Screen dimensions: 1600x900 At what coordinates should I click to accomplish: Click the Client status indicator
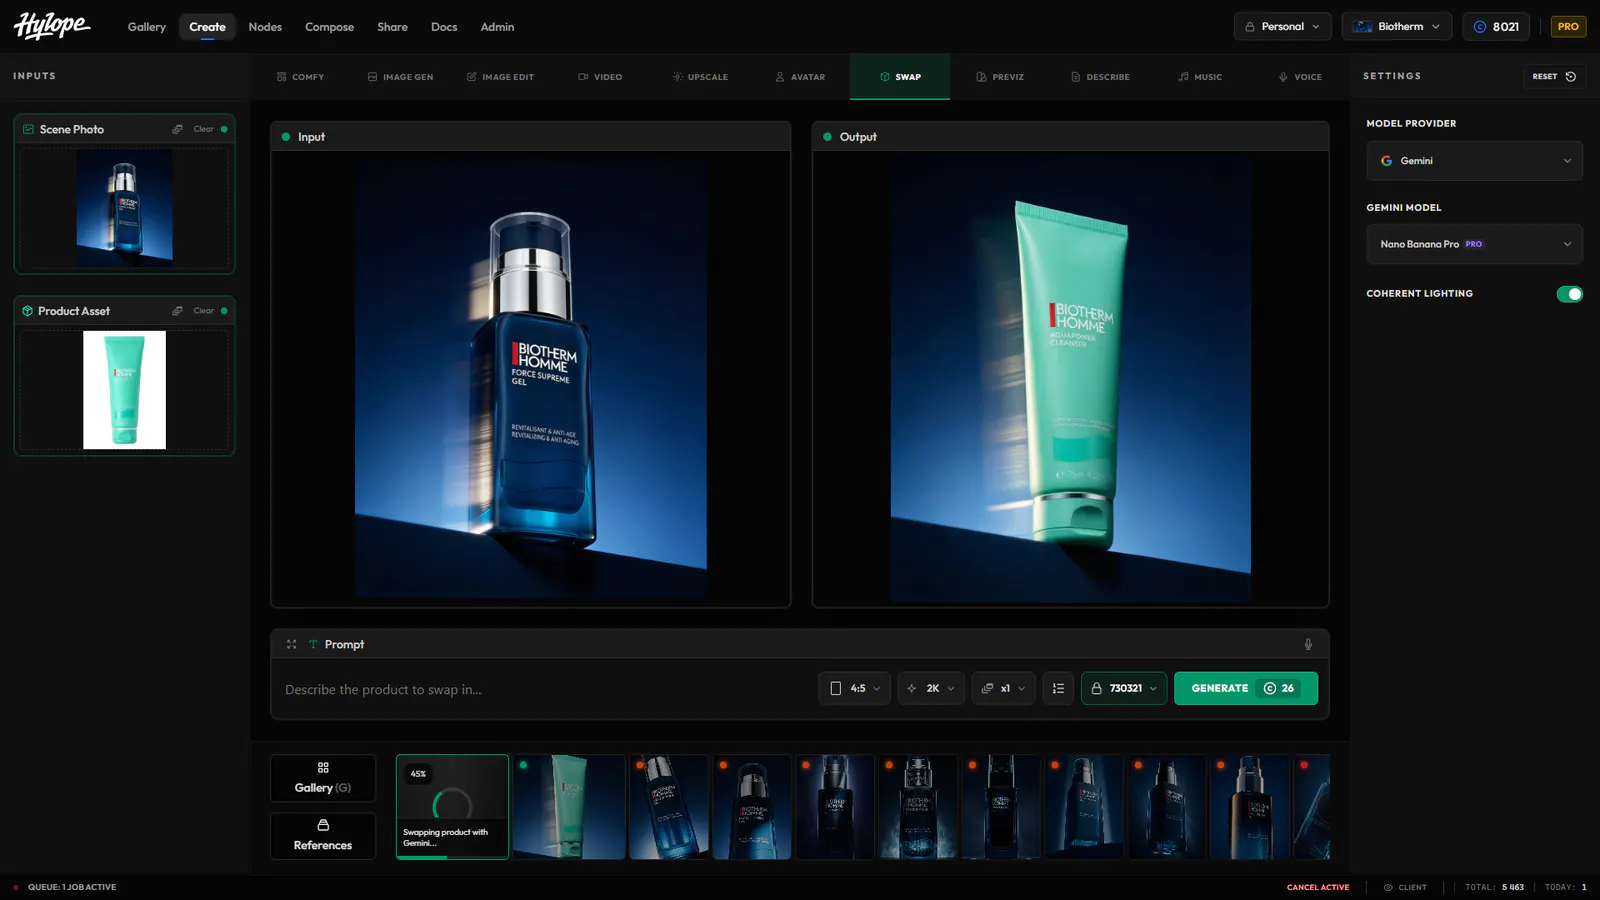pos(1405,887)
